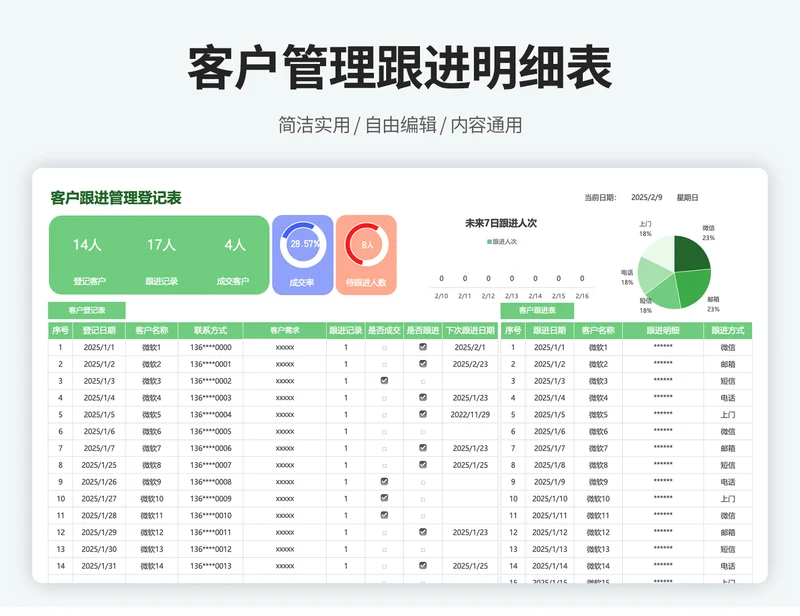Uncheck 是否跟进 checkbox in 微软2 row
Viewport: 800px width, 616px height.
tap(423, 364)
